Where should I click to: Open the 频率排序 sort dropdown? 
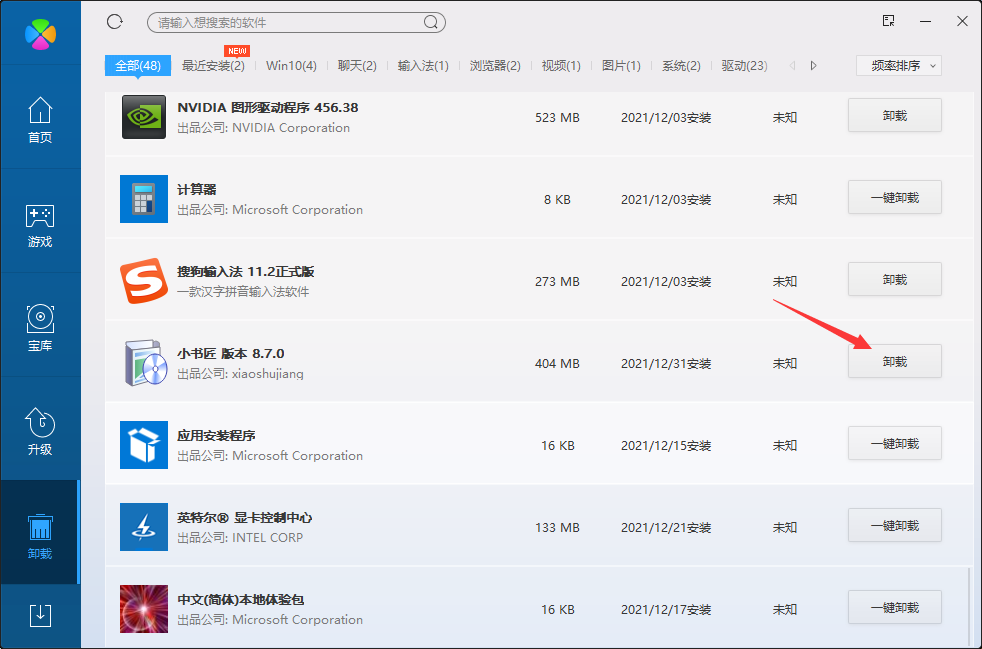(x=899, y=66)
